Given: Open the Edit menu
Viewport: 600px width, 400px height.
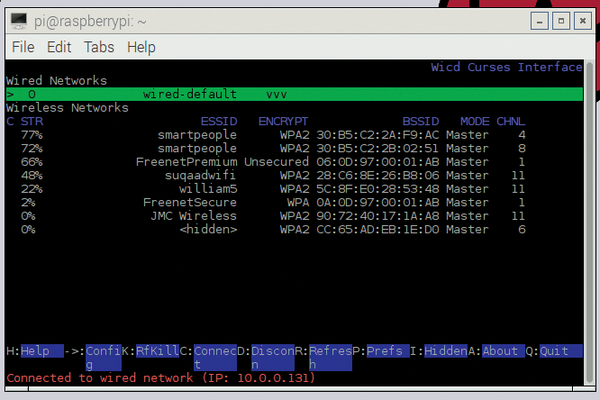Looking at the screenshot, I should point(59,47).
